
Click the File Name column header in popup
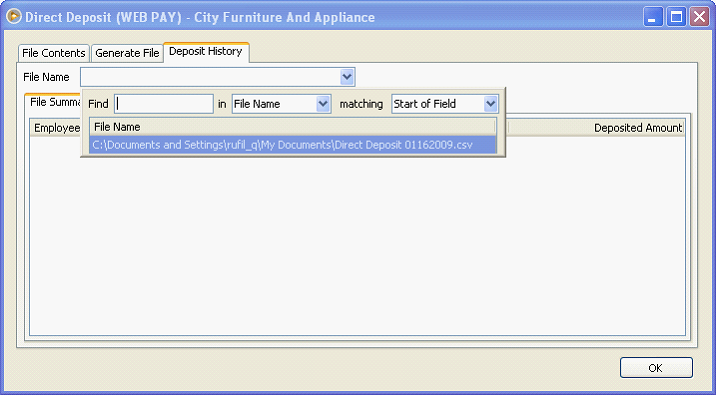tap(293, 127)
